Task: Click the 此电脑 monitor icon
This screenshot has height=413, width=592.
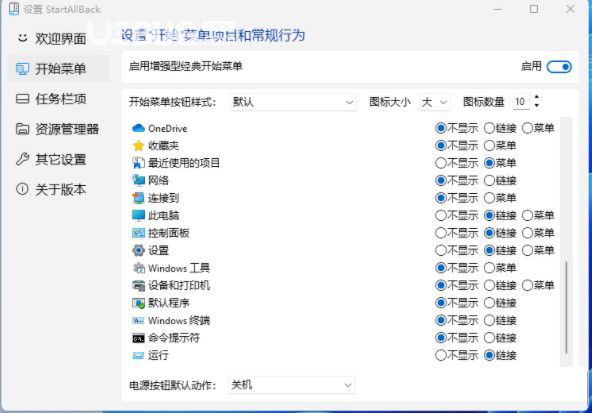Action: click(x=138, y=215)
